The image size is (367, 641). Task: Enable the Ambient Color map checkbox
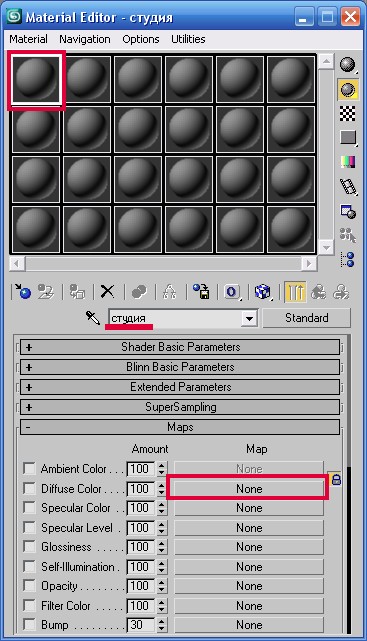click(x=29, y=468)
